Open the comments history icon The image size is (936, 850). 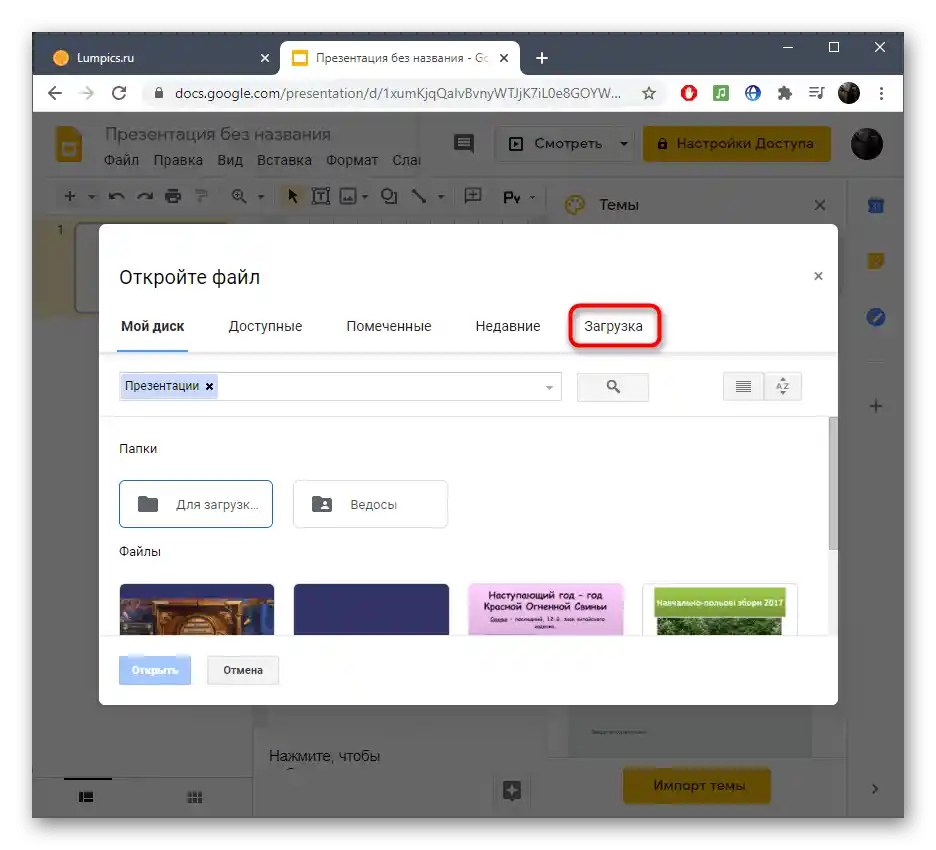pos(464,143)
